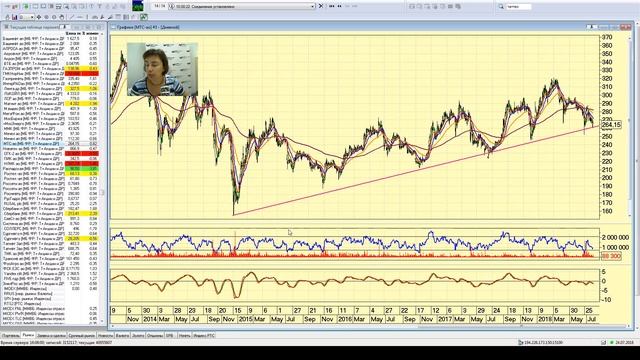Screen dimensions: 640x360
Task: Select the crosshair cursor tool
Action: coord(39,17)
